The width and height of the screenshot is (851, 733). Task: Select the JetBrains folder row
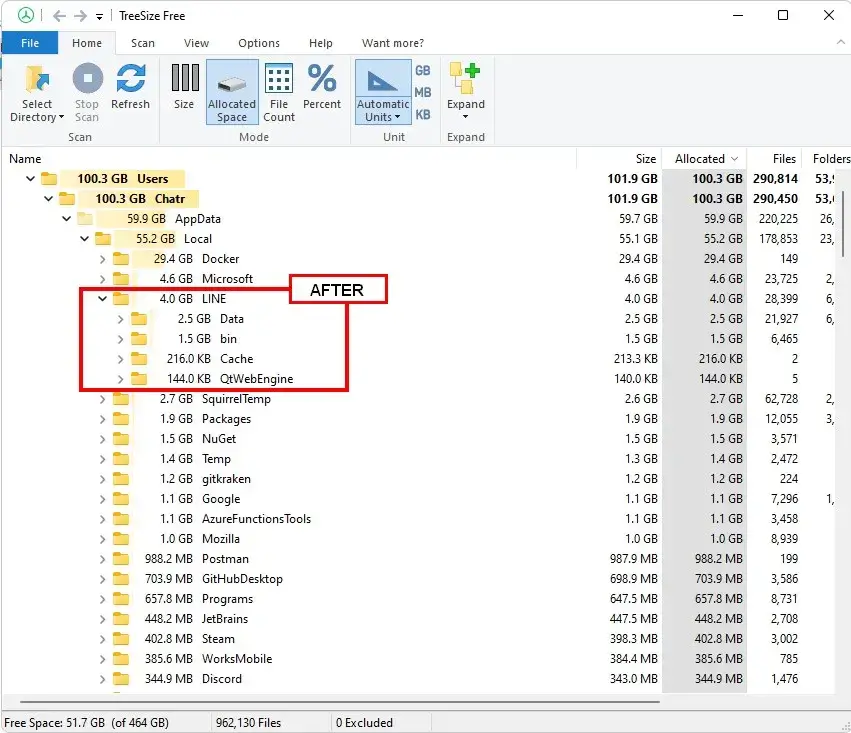coord(418,619)
